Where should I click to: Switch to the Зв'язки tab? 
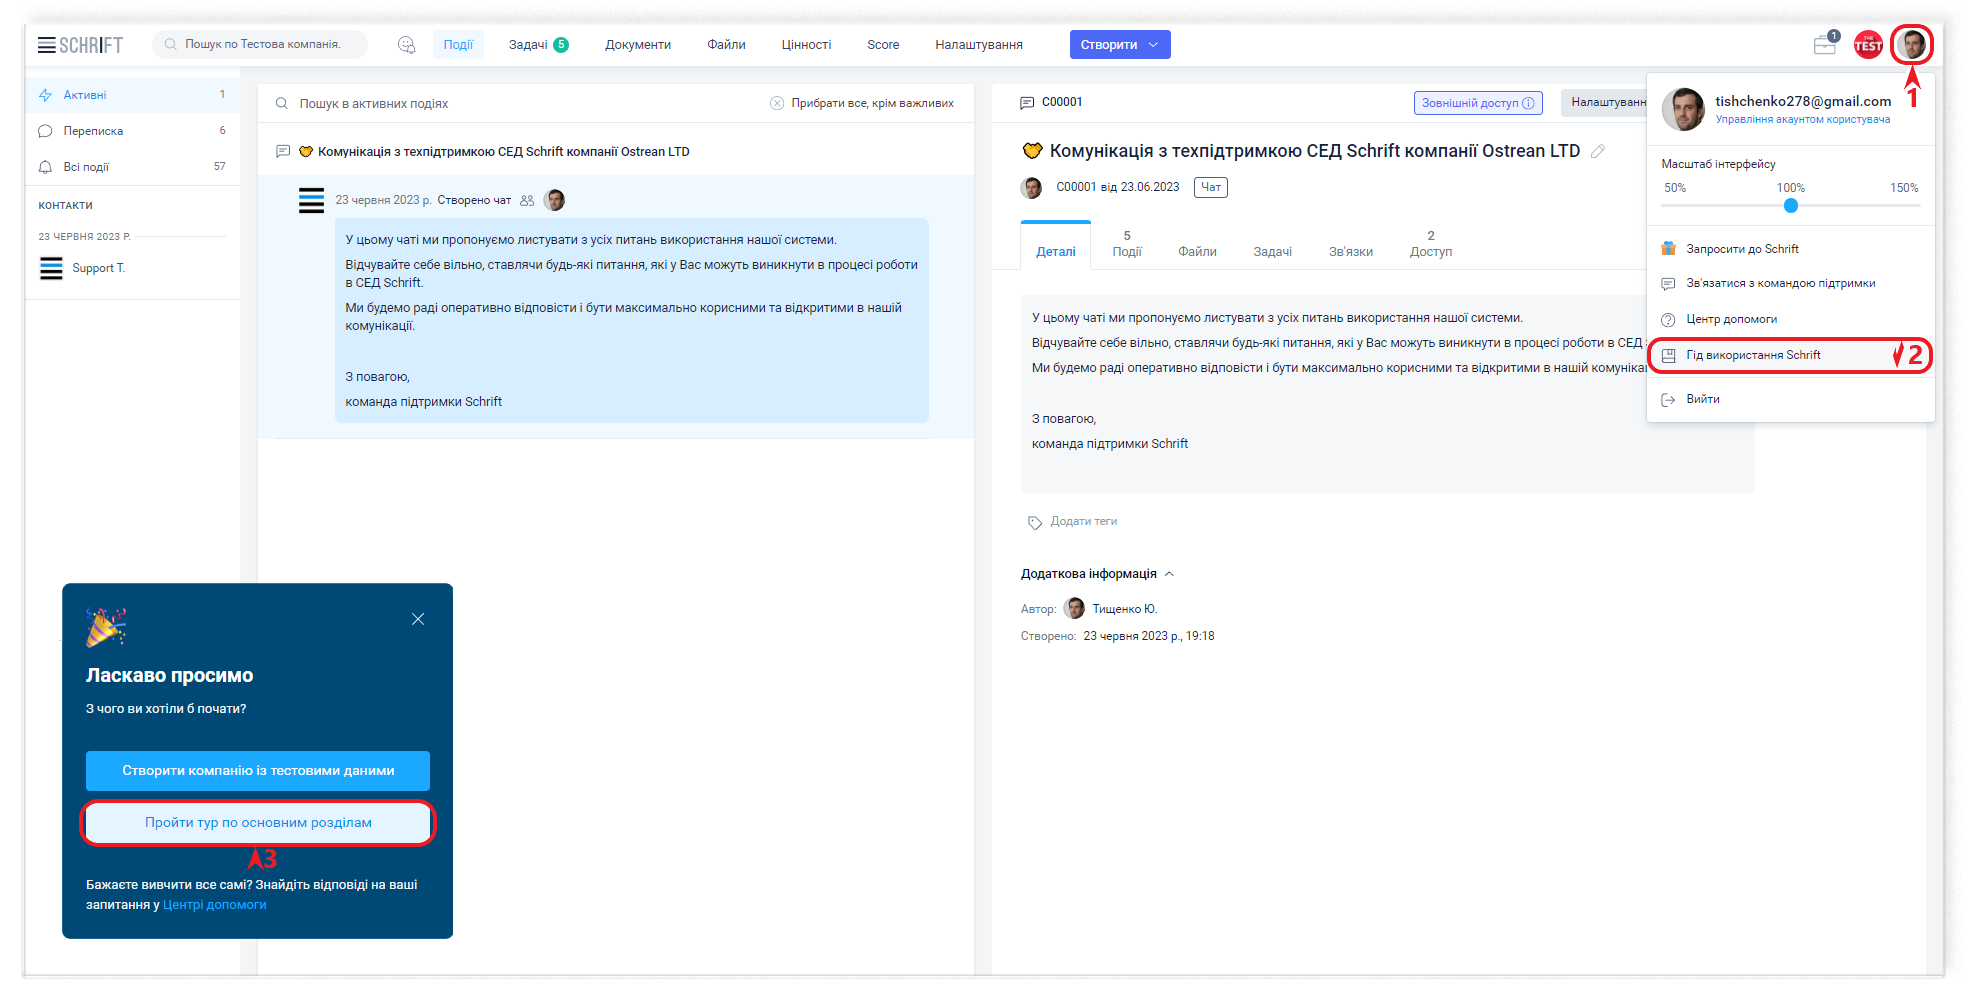pyautogui.click(x=1350, y=252)
